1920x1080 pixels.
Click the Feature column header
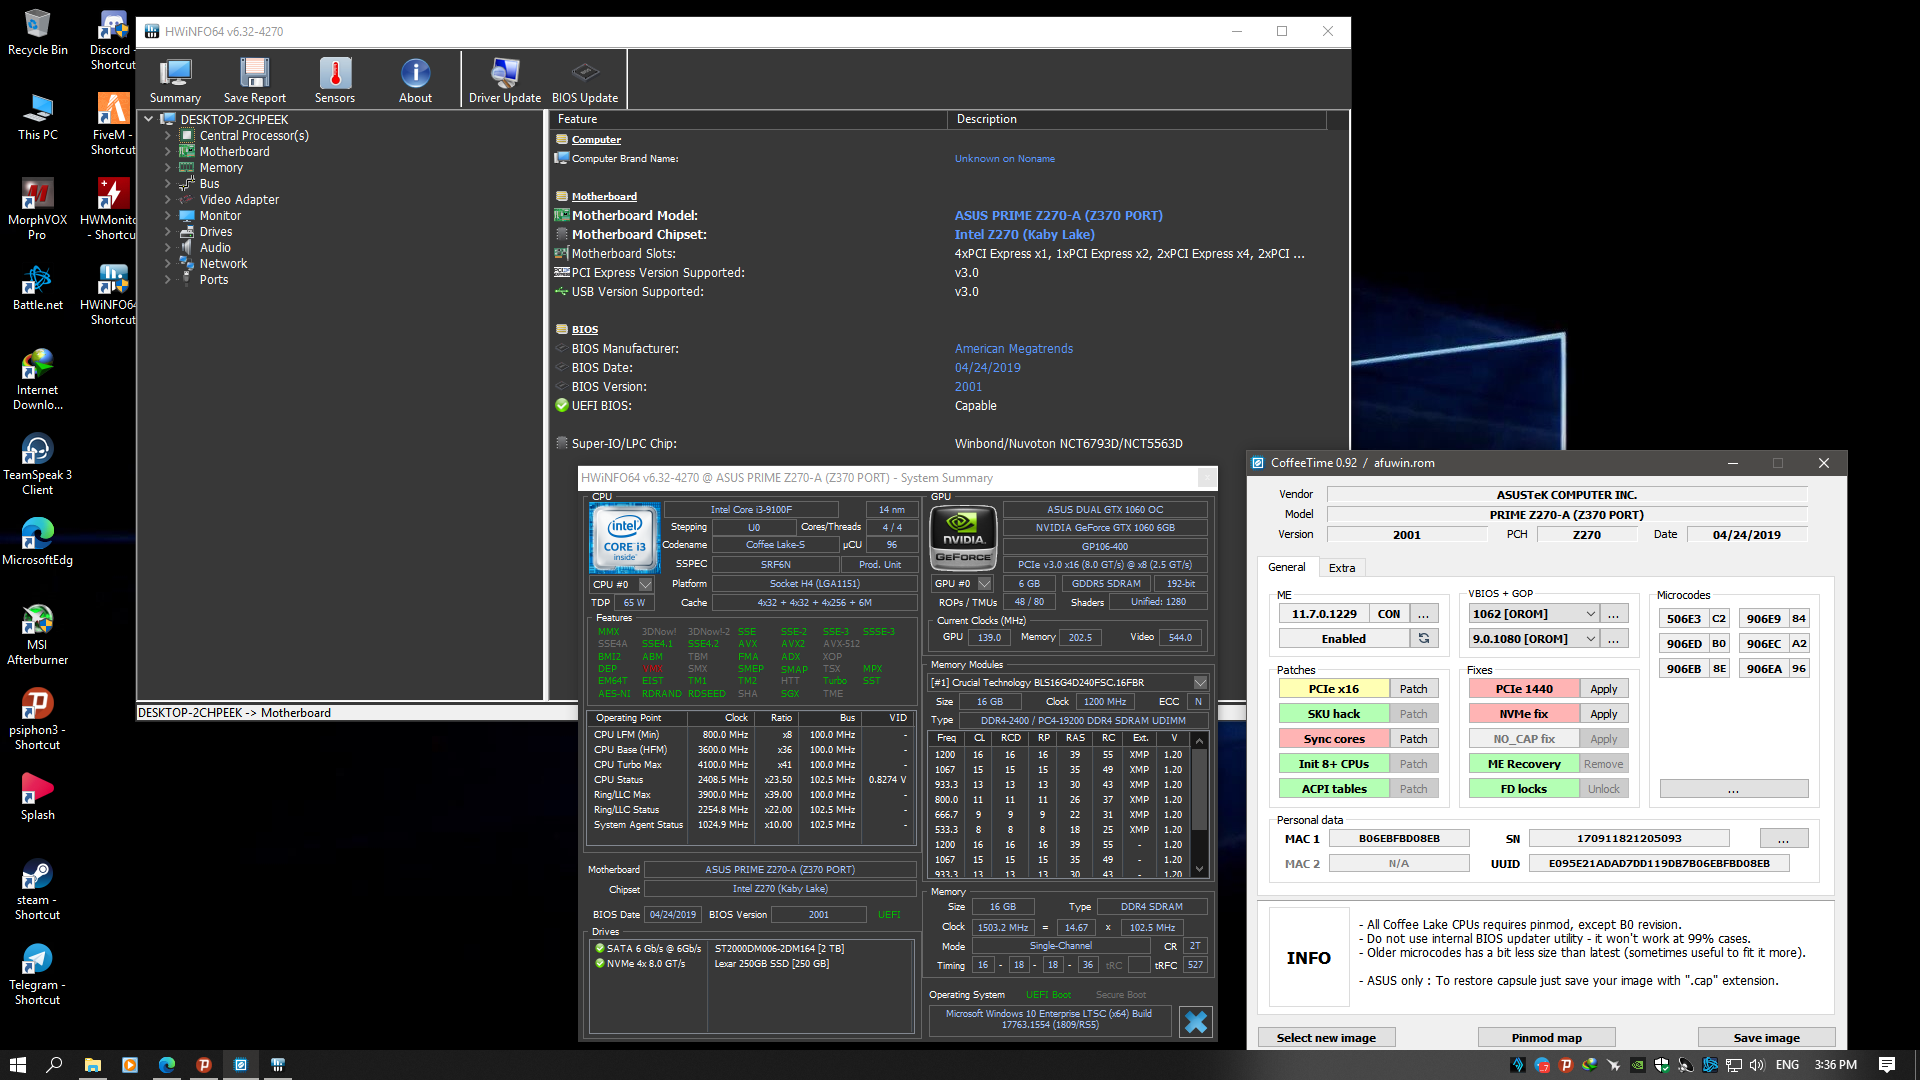[748, 119]
